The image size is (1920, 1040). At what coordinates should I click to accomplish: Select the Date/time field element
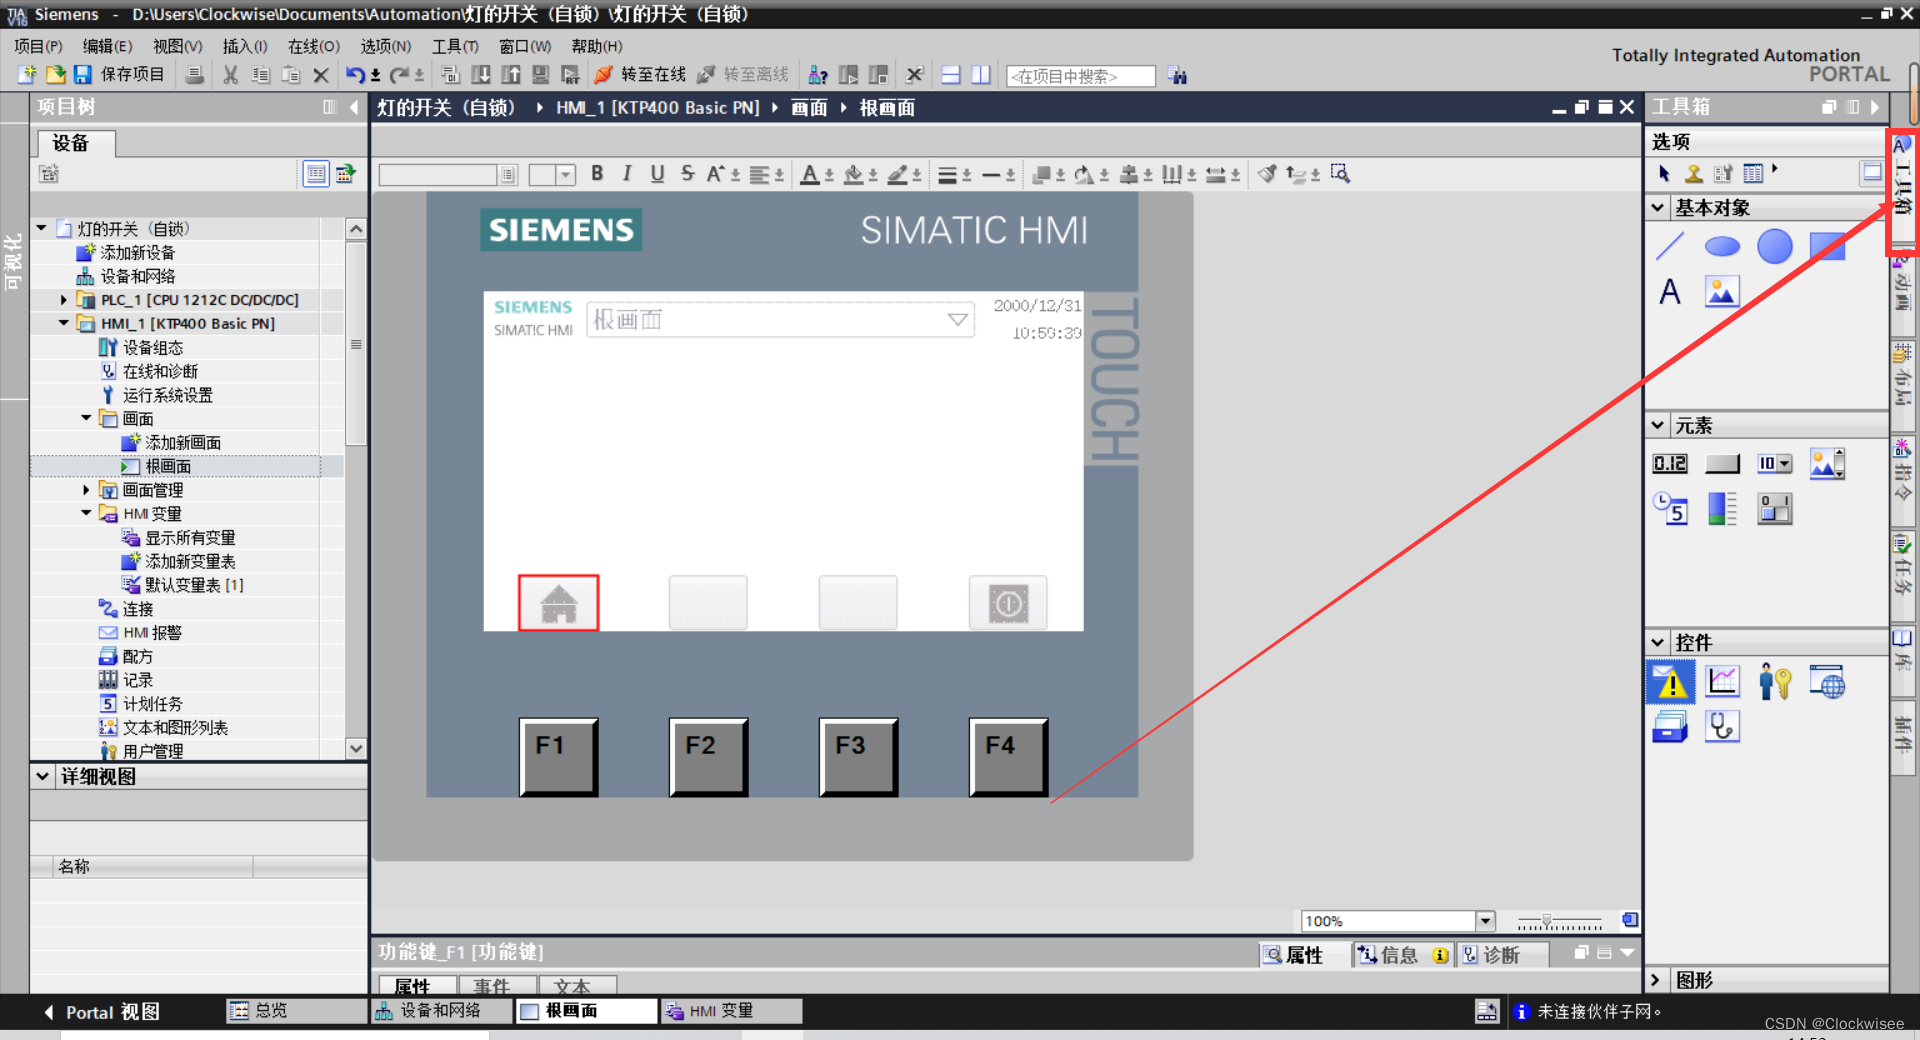point(1670,509)
